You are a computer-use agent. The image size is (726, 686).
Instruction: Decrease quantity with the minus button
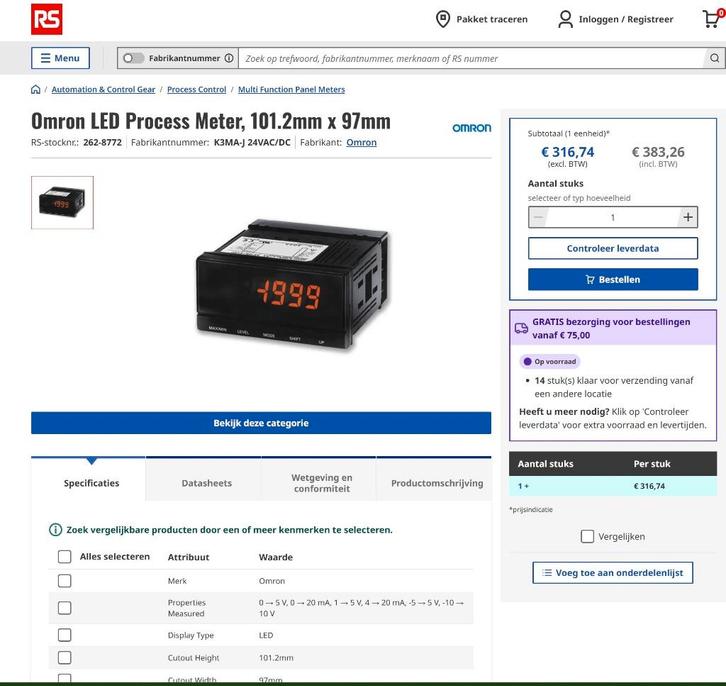coord(538,217)
